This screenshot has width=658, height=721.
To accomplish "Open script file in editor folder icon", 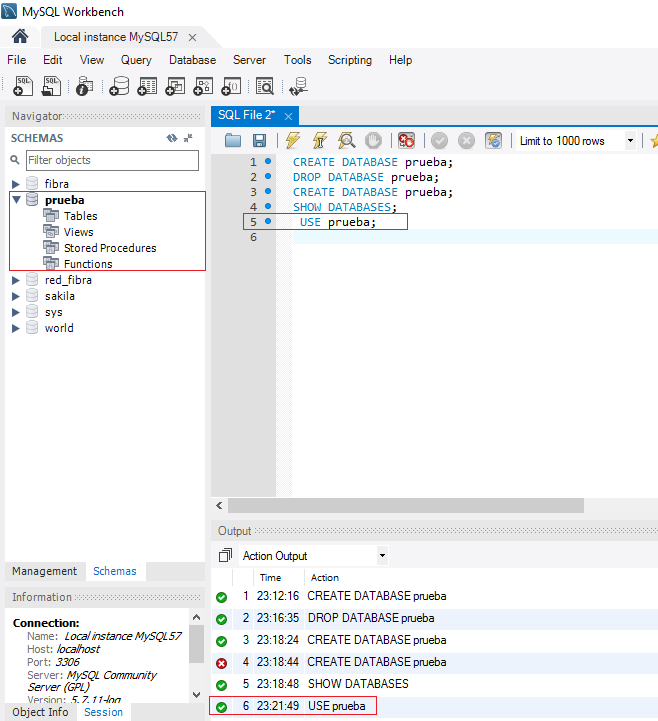I will click(233, 140).
